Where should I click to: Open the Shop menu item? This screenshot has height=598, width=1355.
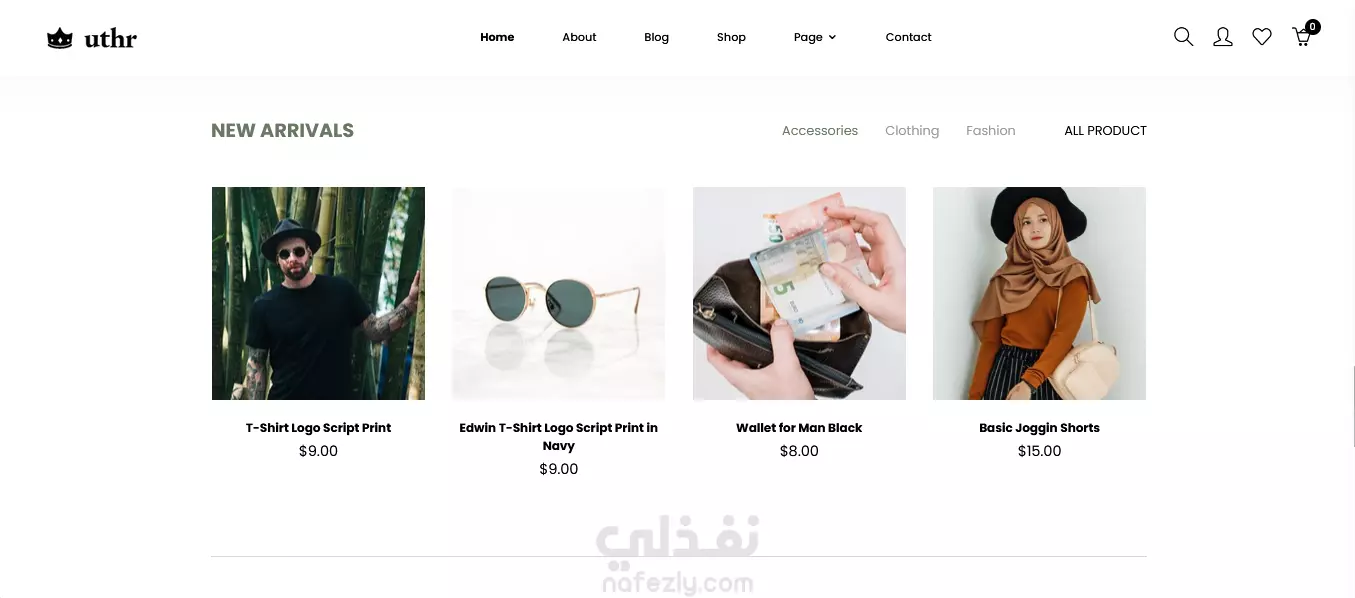(x=731, y=37)
